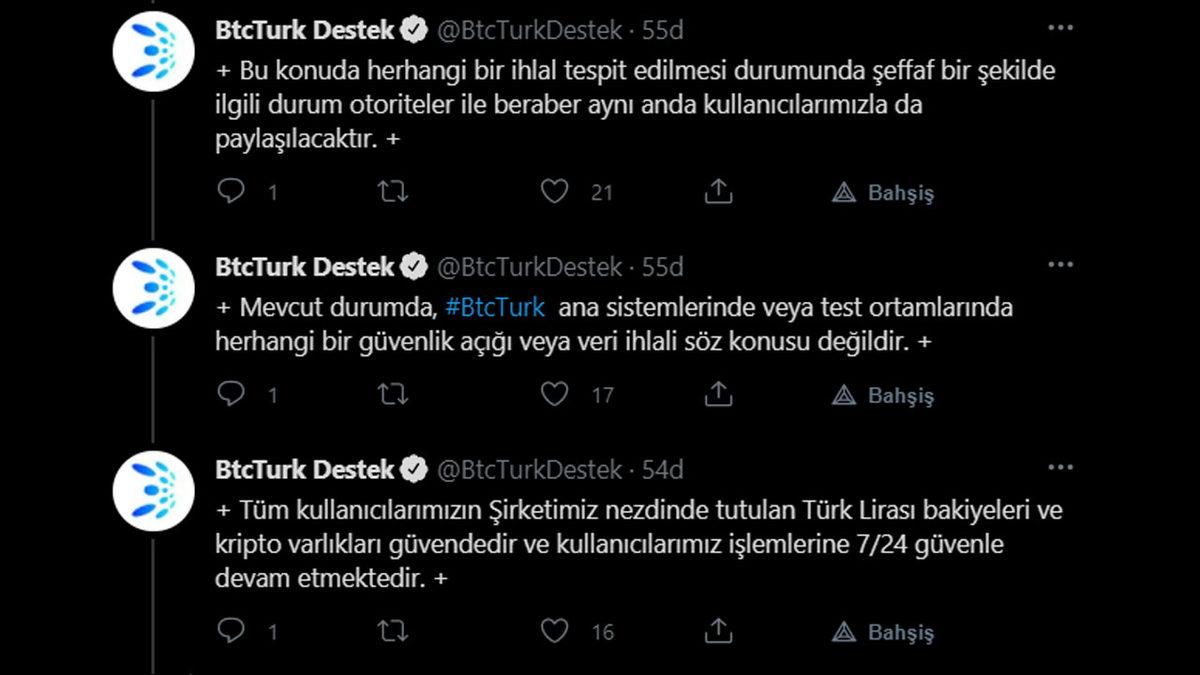Open the reply icon on the first tweet
The width and height of the screenshot is (1200, 675).
(x=232, y=191)
